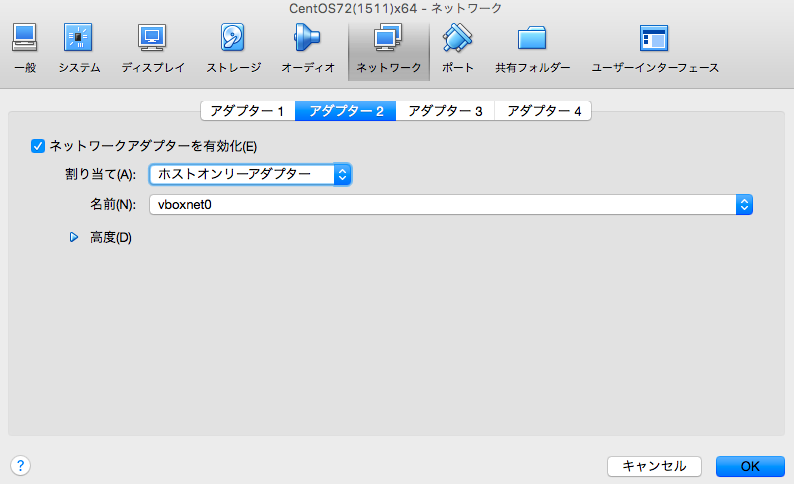This screenshot has width=794, height=484.
Task: Open the 名前 dropdown showing vboxnet0
Action: point(451,205)
